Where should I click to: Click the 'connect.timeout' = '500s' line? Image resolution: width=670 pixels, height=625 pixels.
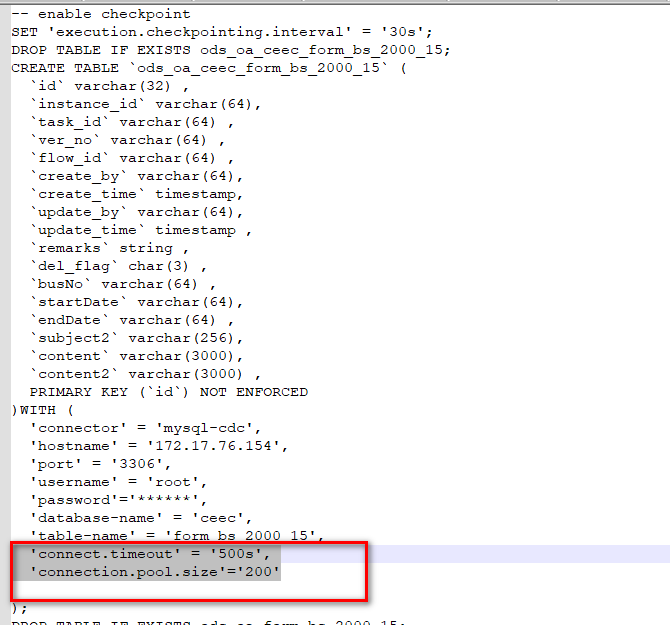pyautogui.click(x=150, y=554)
